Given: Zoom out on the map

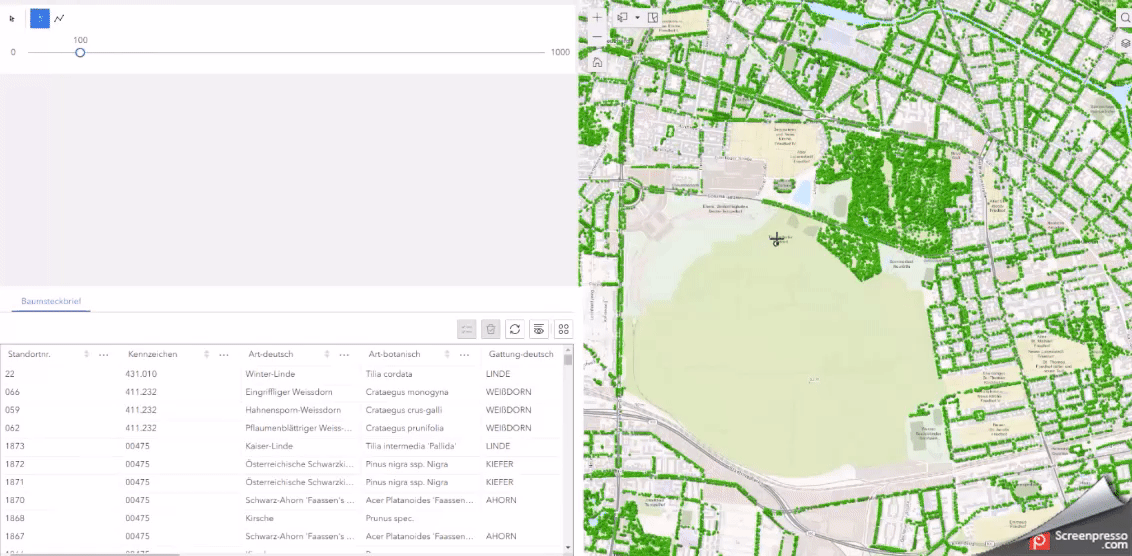Looking at the screenshot, I should click(597, 36).
